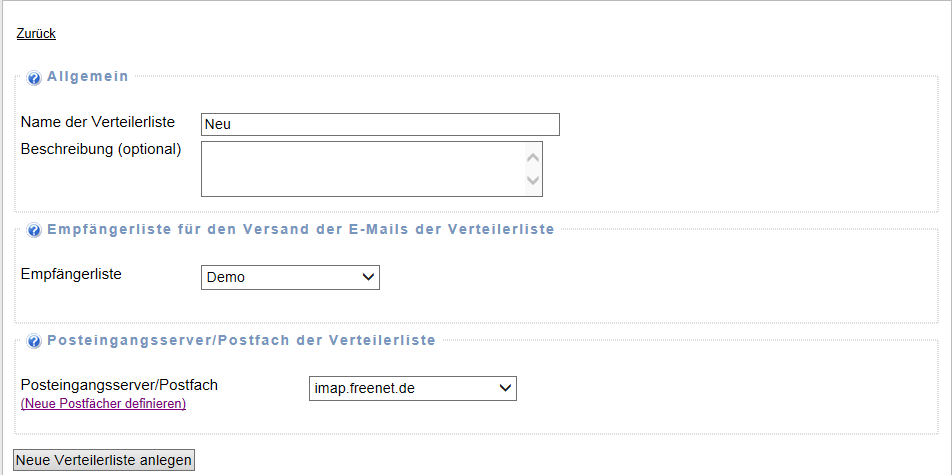Click the Empfängerliste field label

[71, 273]
